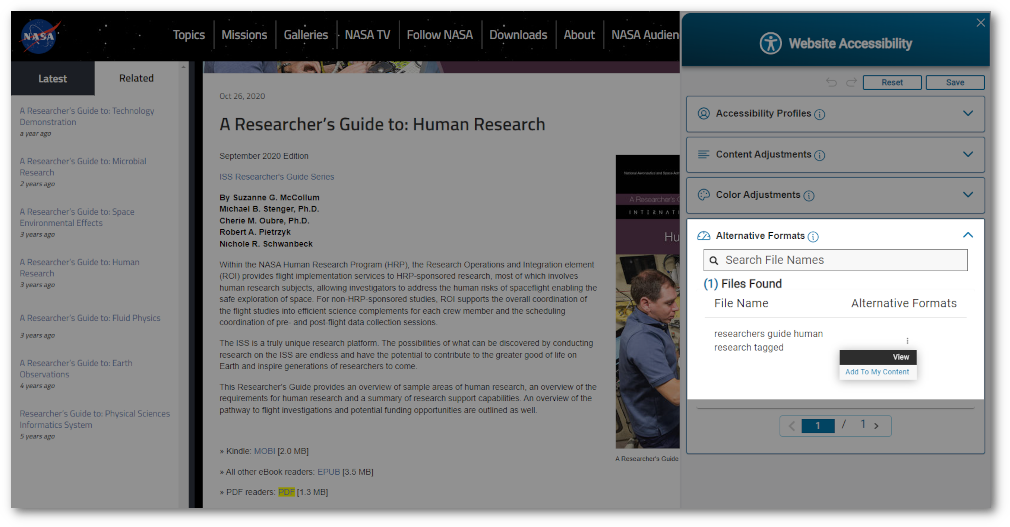Click the 'File Name' column header
1010x527 pixels.
tap(741, 303)
